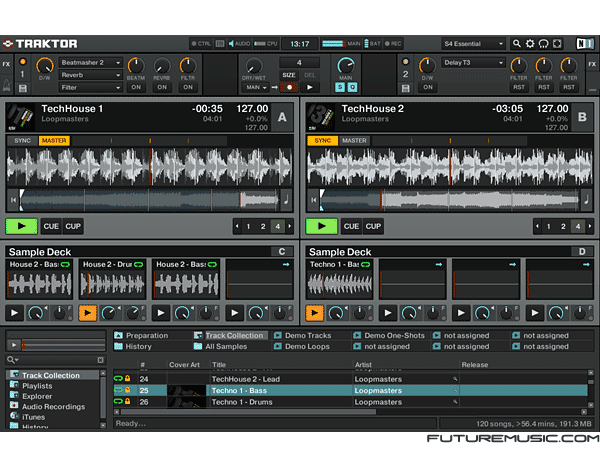Open the Filter effect dropdown
The image size is (600, 470).
tap(91, 87)
